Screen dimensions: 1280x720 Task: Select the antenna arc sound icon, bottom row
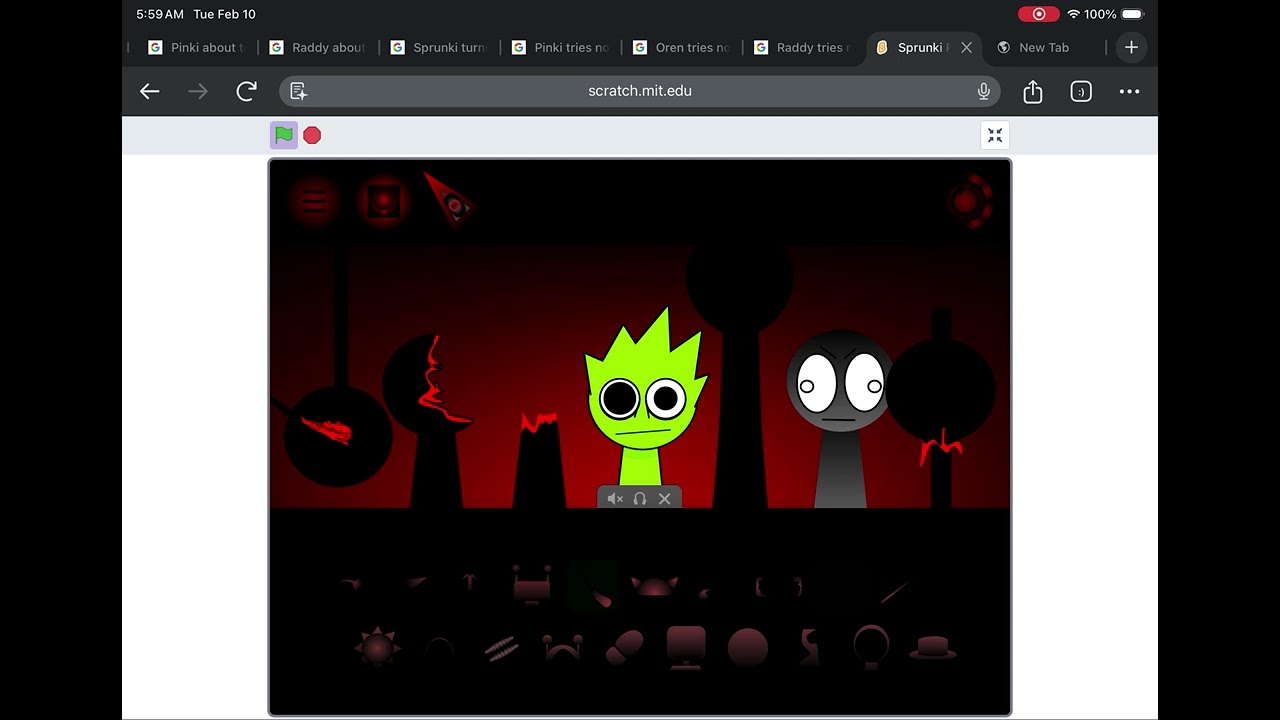pyautogui.click(x=563, y=647)
